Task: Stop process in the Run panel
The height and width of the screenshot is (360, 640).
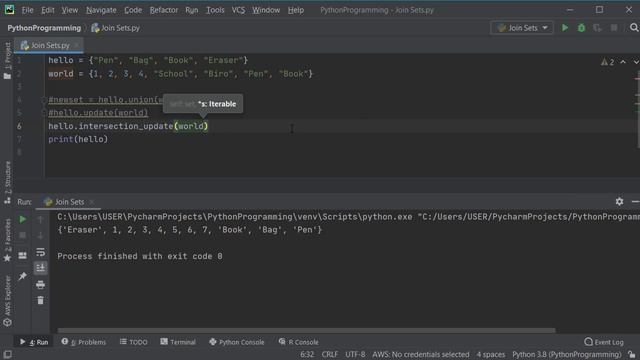Action: coord(23,236)
